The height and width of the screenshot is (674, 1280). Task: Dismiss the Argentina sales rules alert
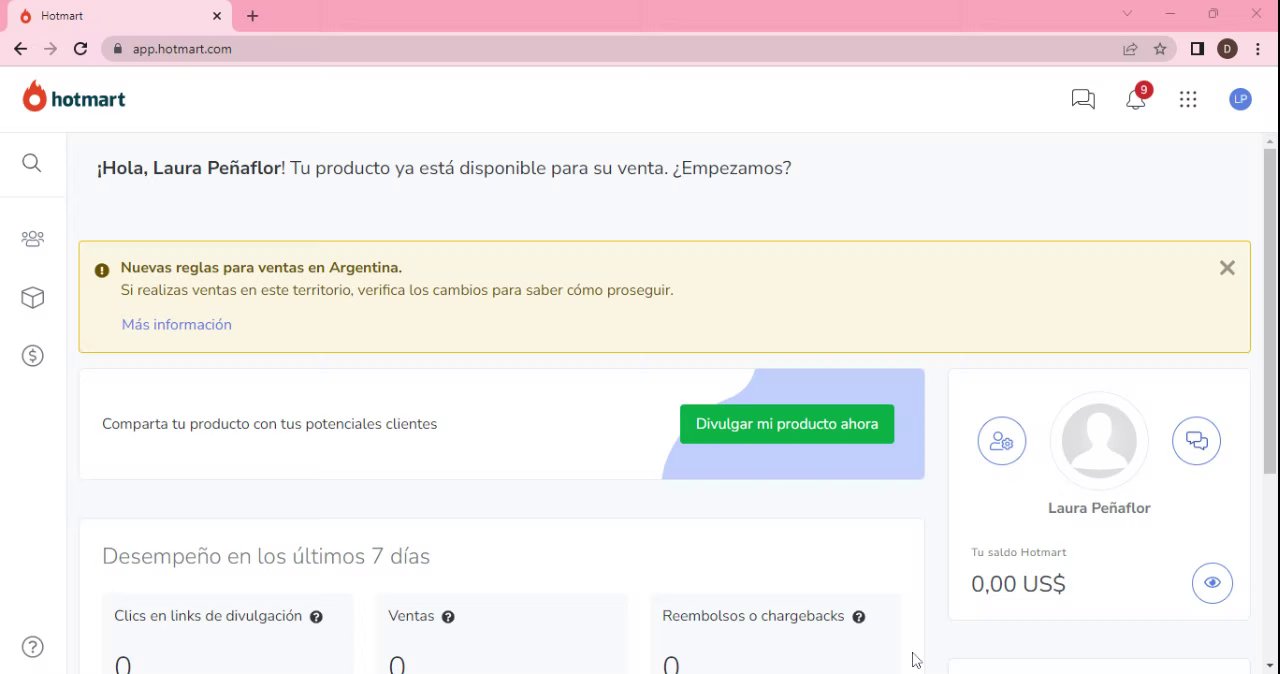pos(1227,268)
